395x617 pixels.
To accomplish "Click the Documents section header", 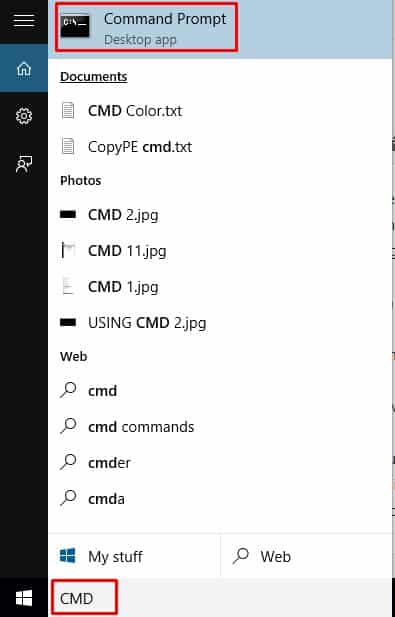I will click(94, 77).
